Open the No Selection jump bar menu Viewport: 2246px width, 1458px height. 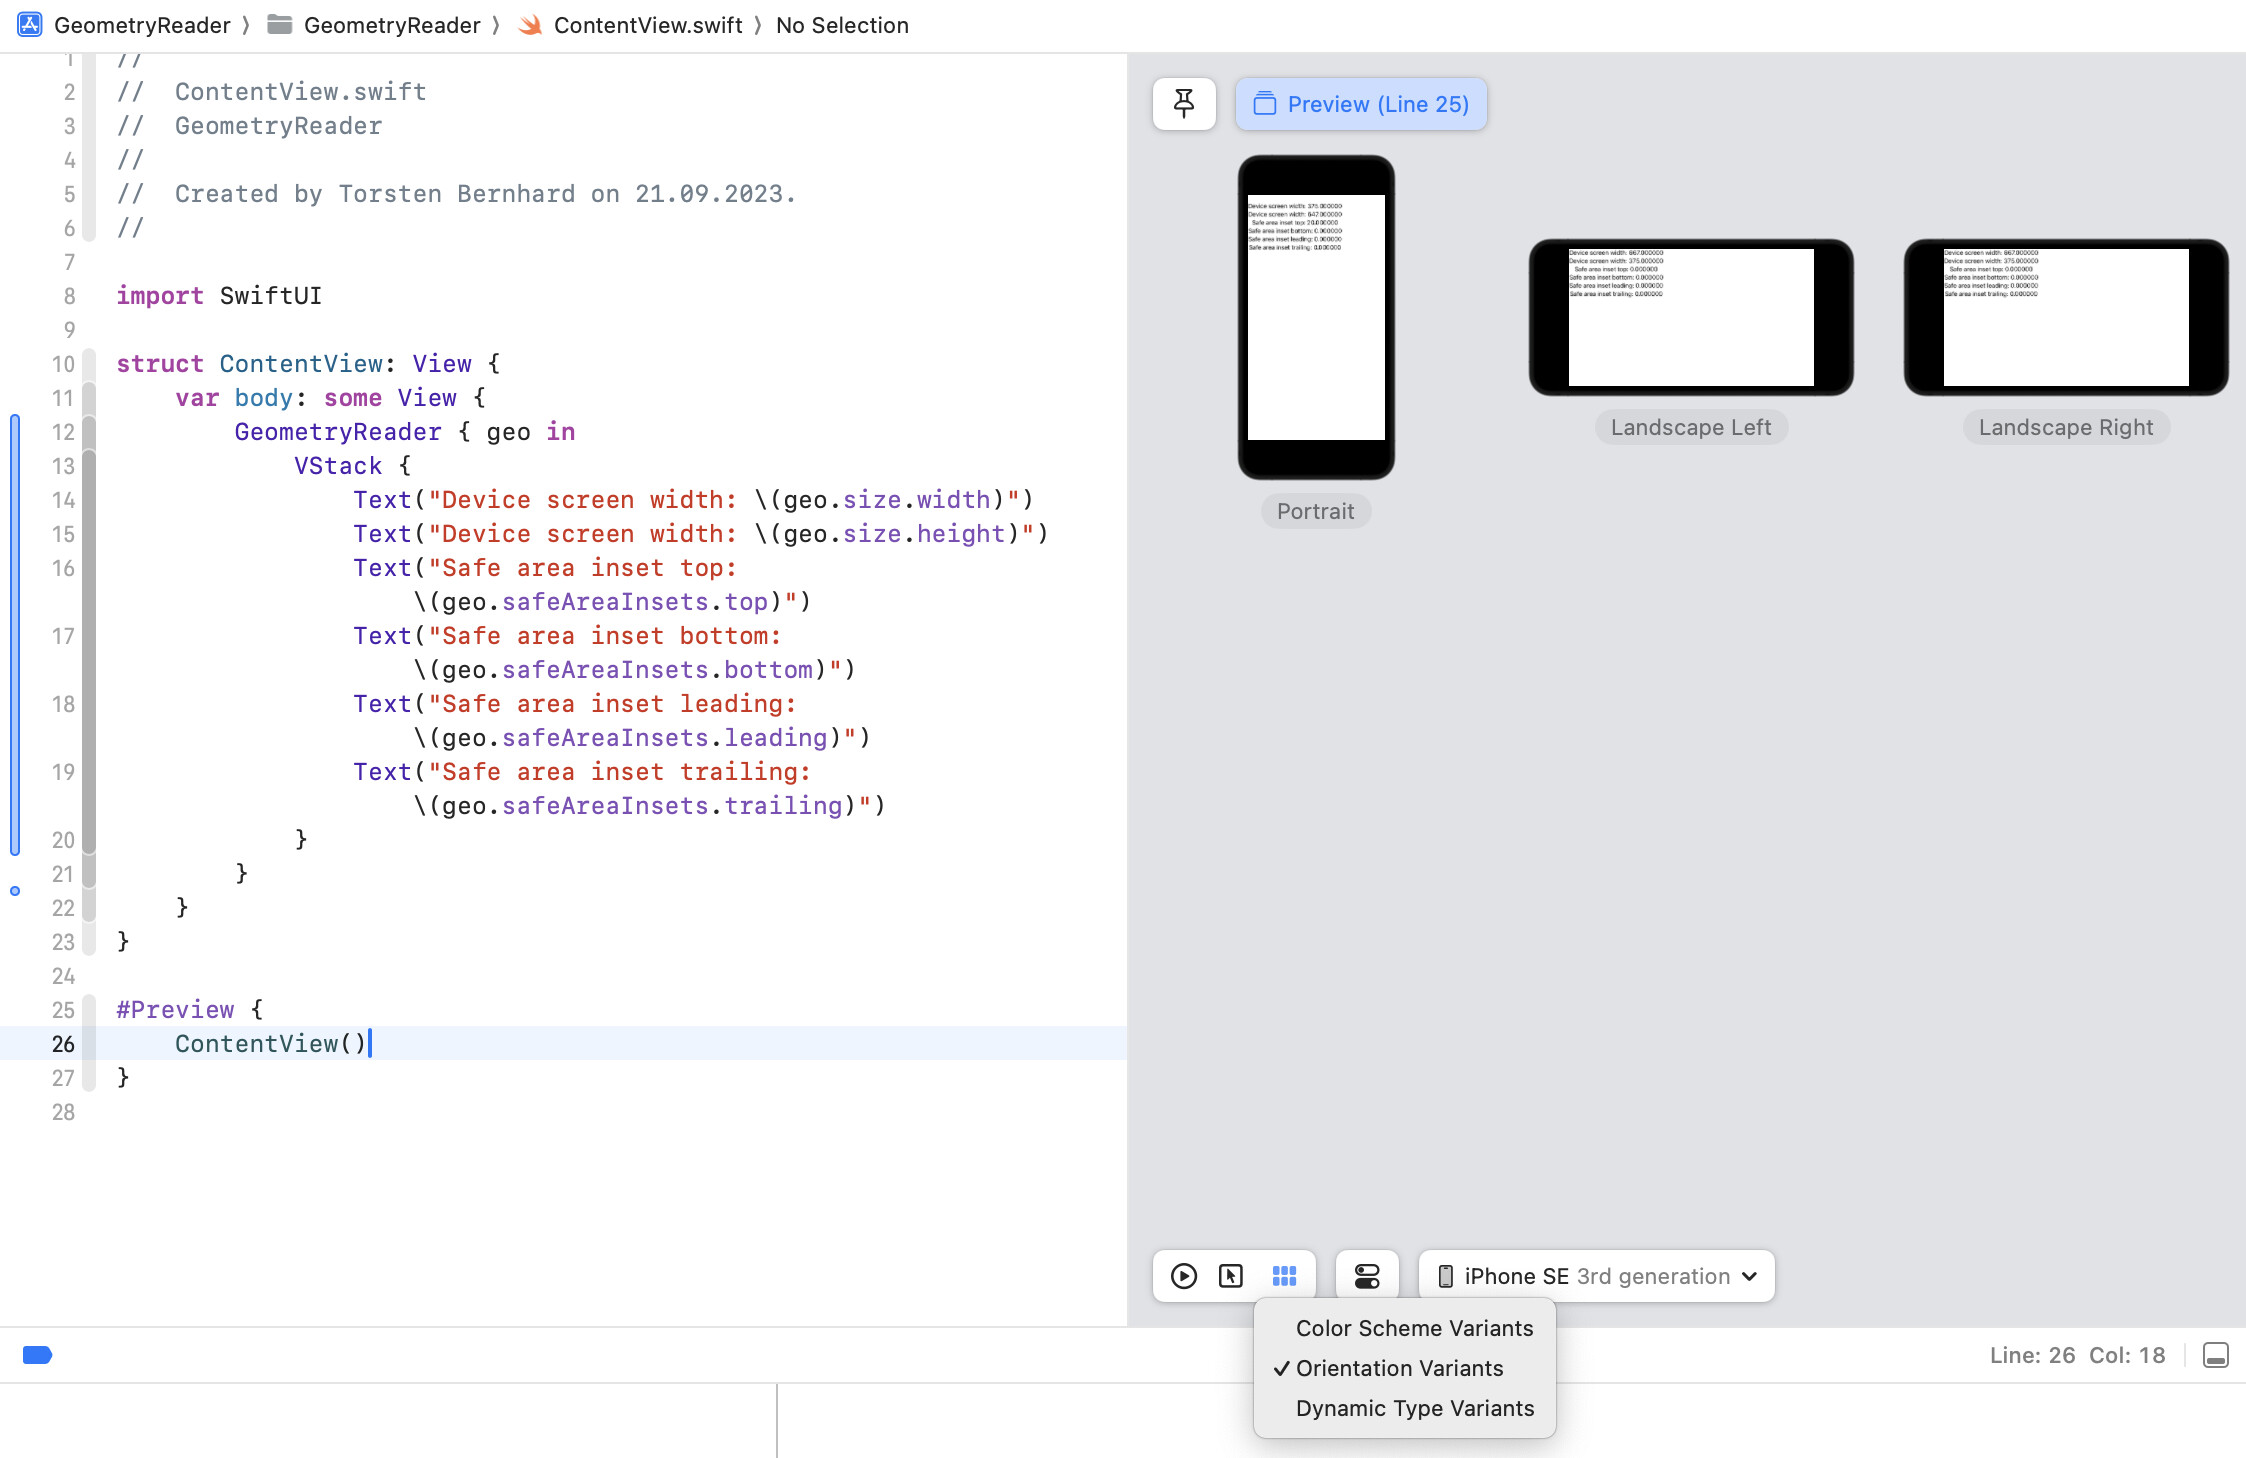(x=842, y=25)
